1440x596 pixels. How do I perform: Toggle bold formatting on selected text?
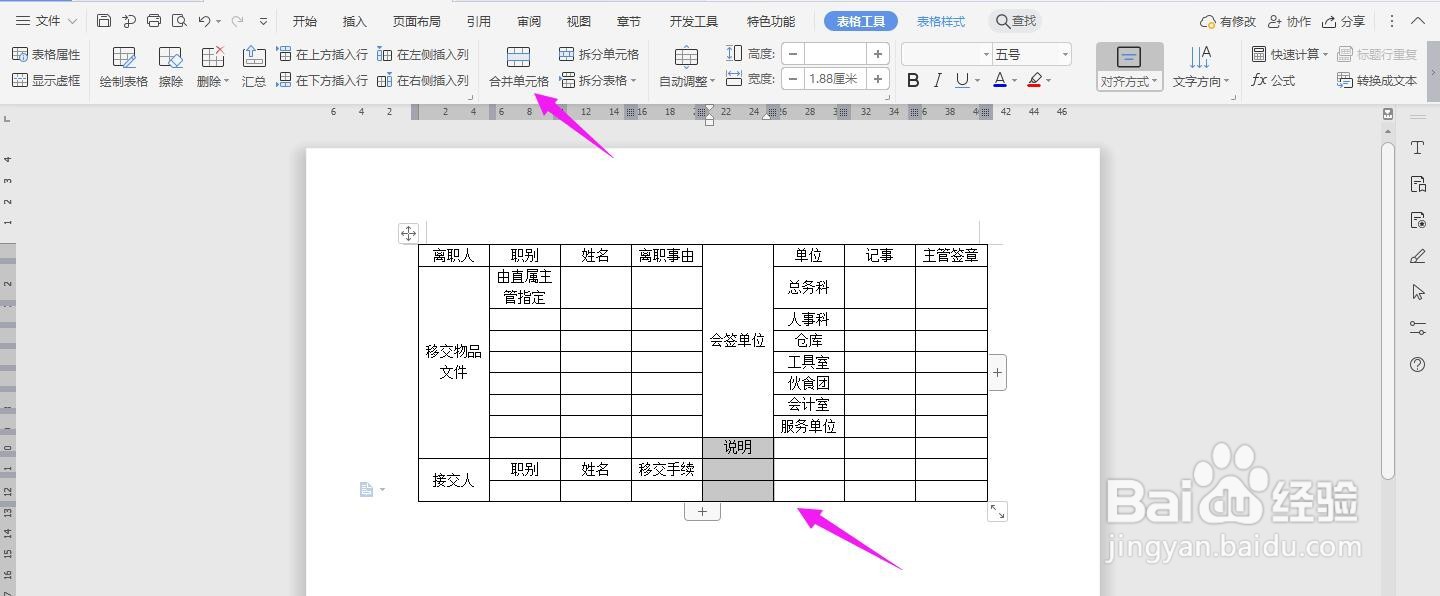[911, 79]
